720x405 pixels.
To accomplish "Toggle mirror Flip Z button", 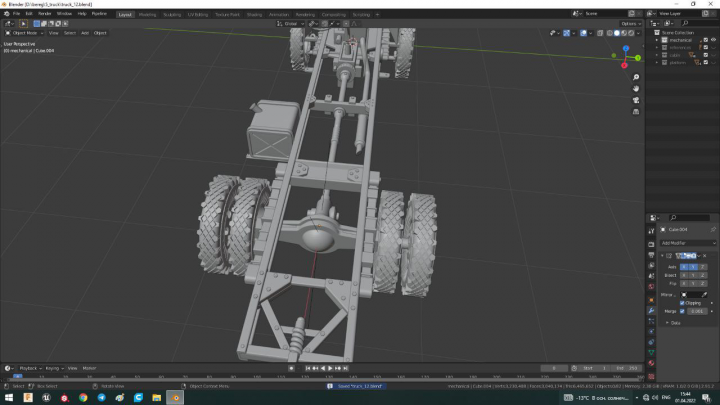I will coord(703,284).
